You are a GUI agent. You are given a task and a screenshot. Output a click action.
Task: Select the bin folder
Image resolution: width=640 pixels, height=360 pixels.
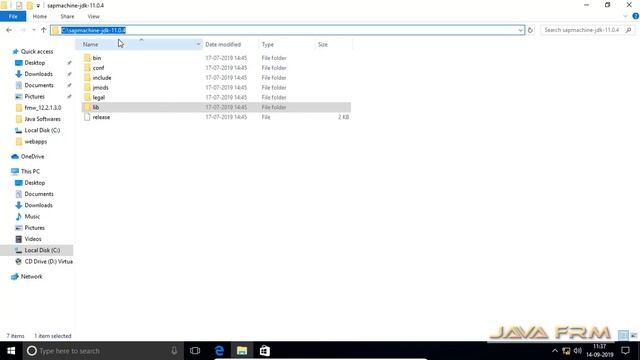(96, 58)
